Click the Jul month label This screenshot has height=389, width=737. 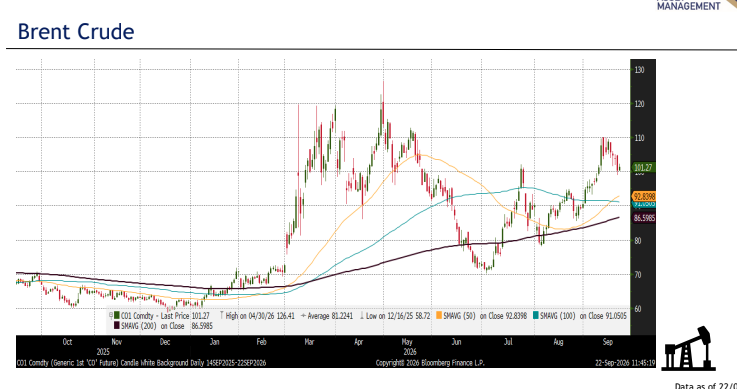click(x=508, y=342)
